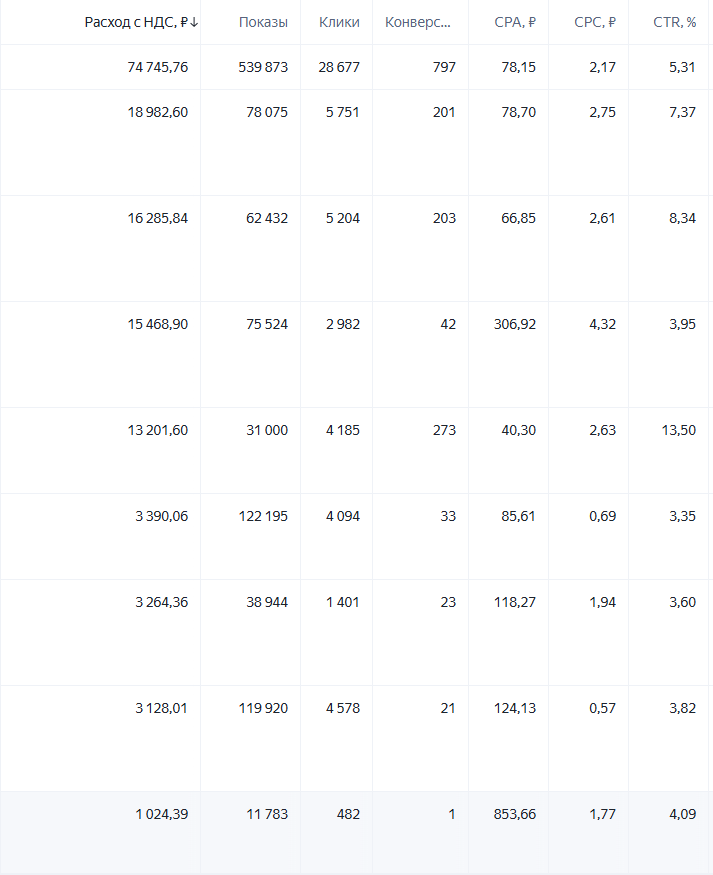Sort by the Показы column header
The width and height of the screenshot is (713, 875).
click(x=263, y=22)
